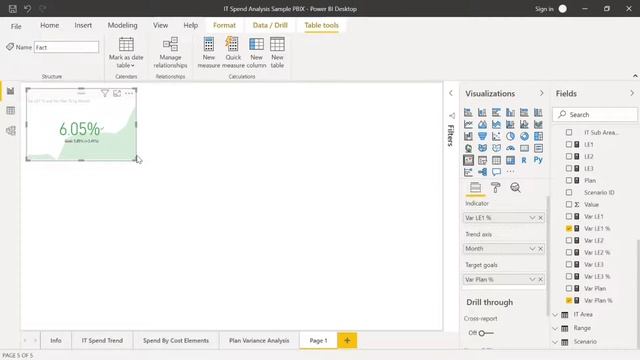Uncheck the Var LE1 % field
Image resolution: width=640 pixels, height=360 pixels.
coord(569,229)
